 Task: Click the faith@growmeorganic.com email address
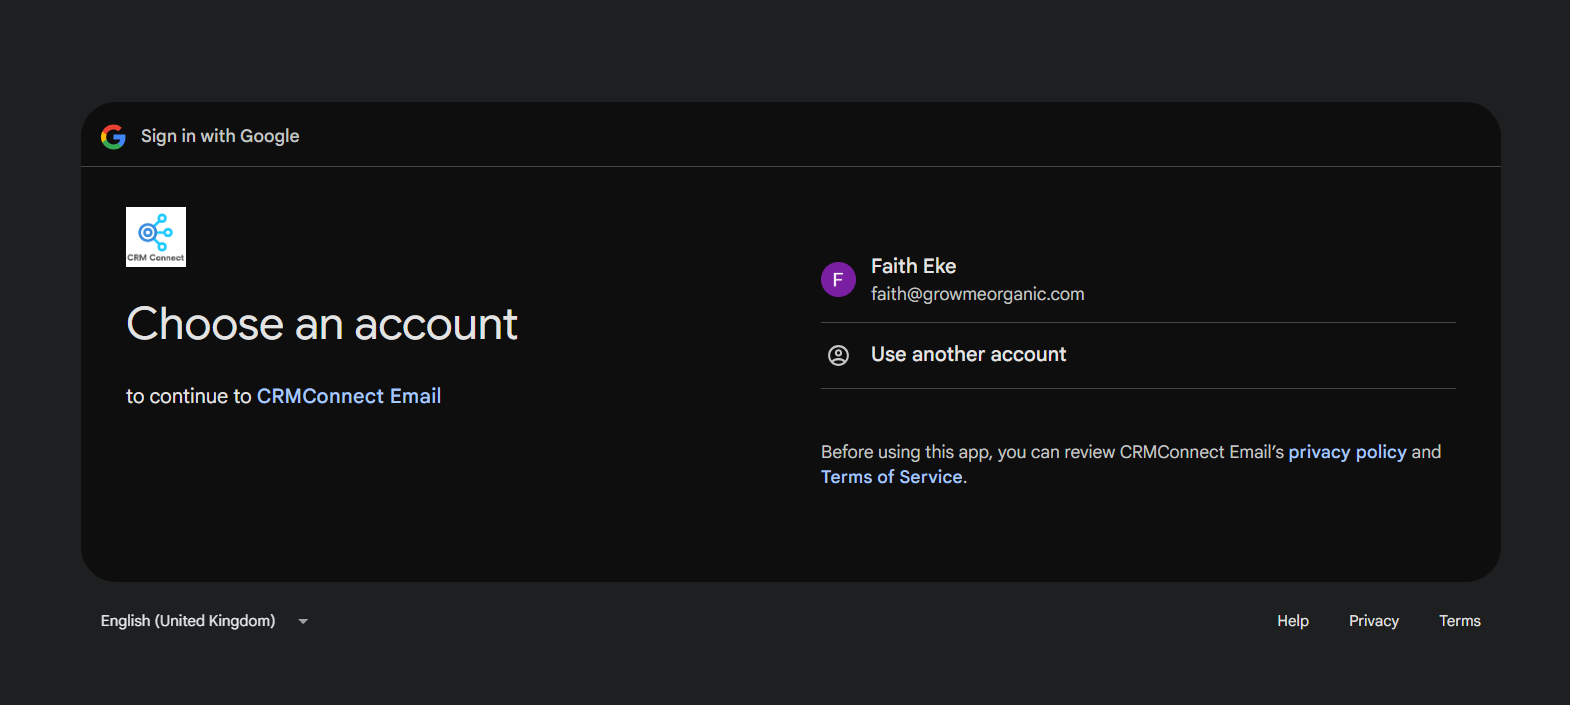[977, 294]
